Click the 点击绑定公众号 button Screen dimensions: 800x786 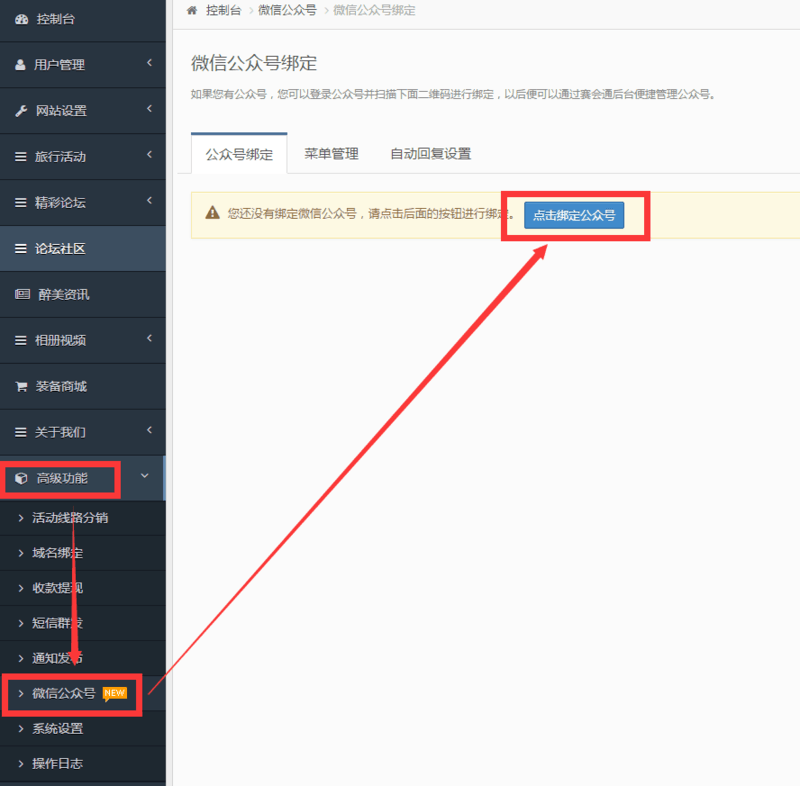tap(575, 214)
